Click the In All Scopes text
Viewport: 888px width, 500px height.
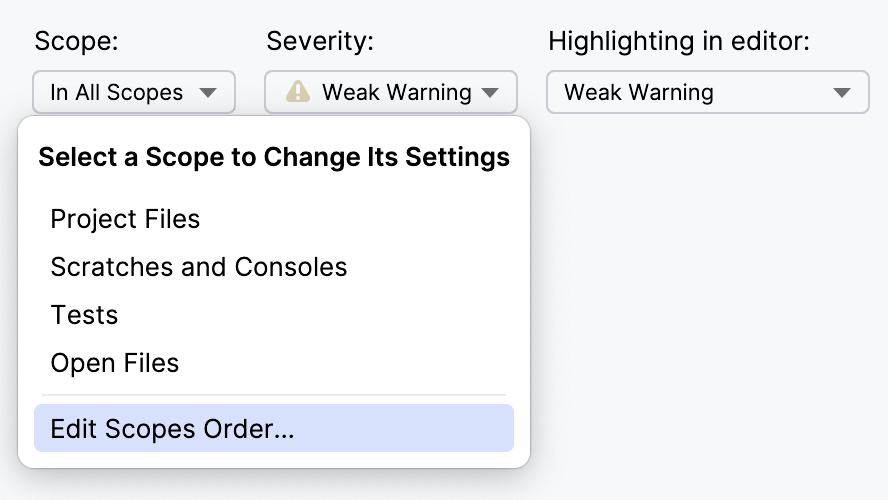(x=117, y=93)
